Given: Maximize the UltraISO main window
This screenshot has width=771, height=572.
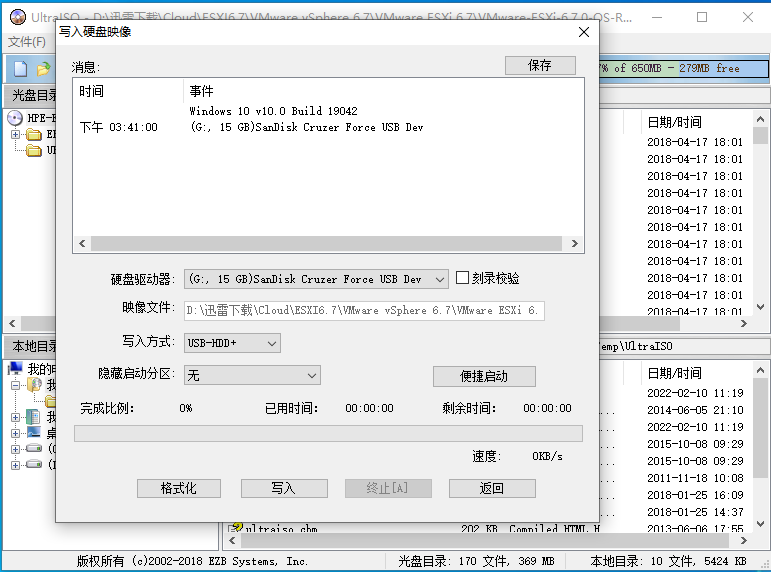Looking at the screenshot, I should [702, 17].
